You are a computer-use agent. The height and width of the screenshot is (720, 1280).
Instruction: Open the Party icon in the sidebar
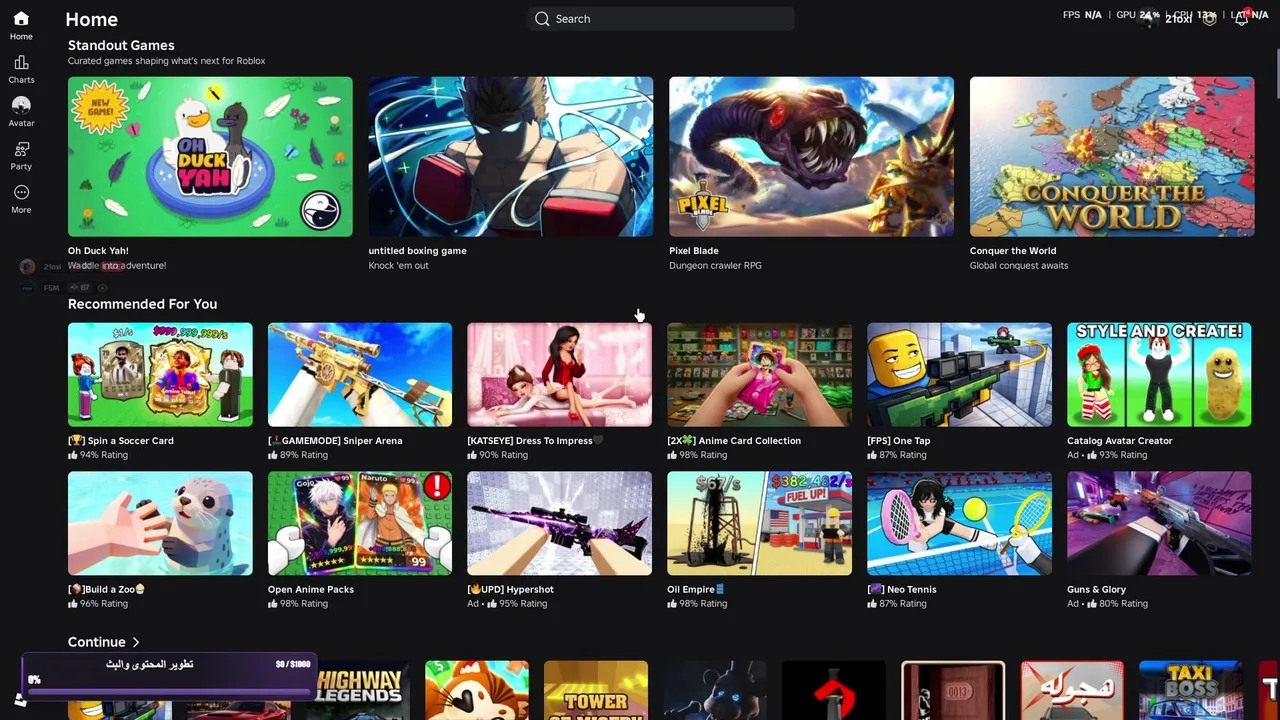click(x=21, y=149)
